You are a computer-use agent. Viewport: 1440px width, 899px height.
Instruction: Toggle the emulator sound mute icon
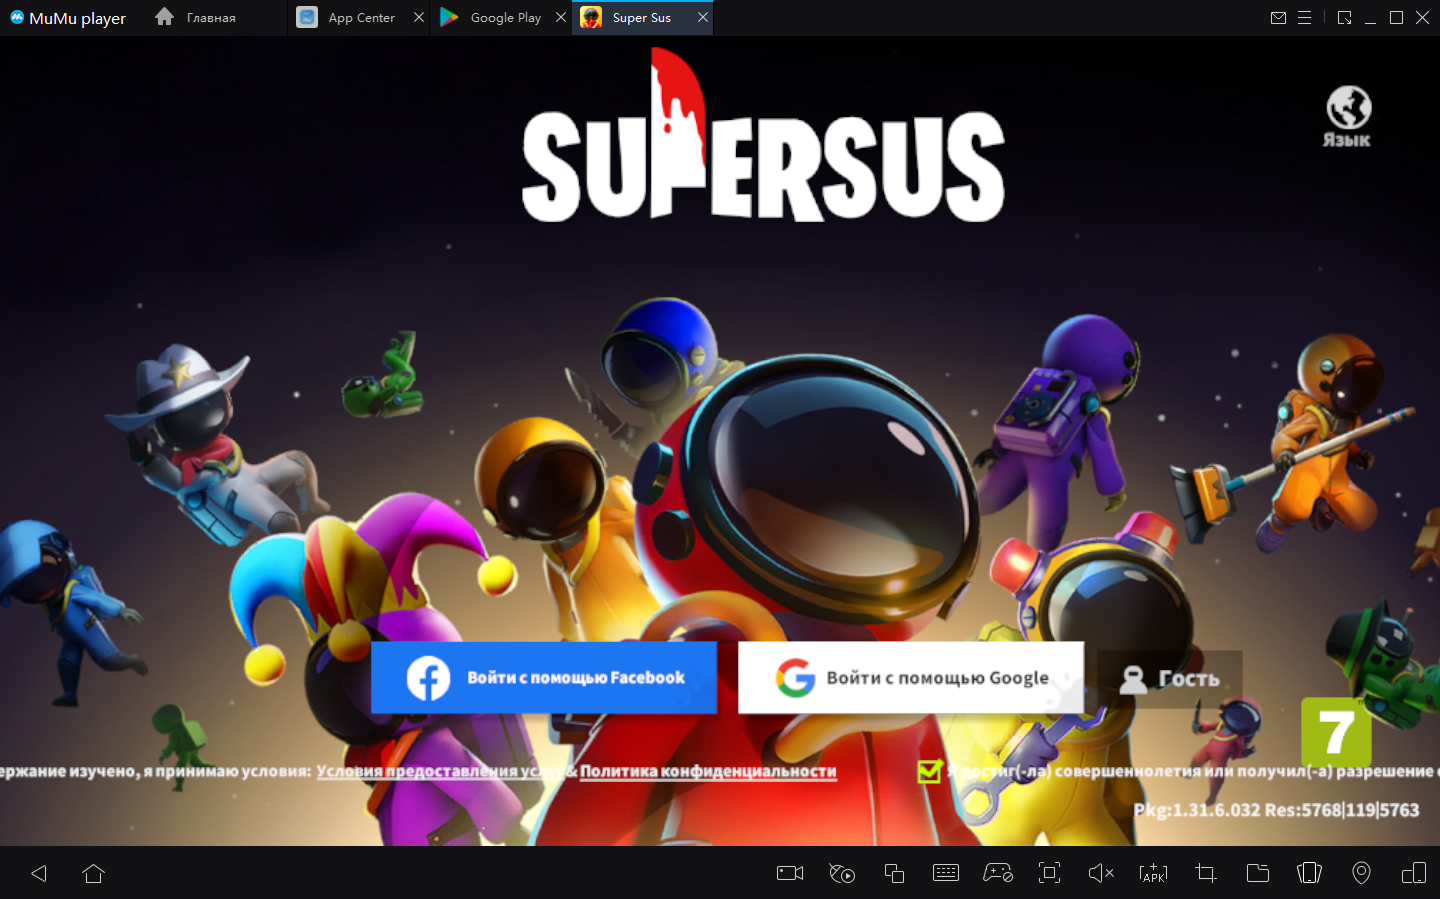pos(1100,873)
